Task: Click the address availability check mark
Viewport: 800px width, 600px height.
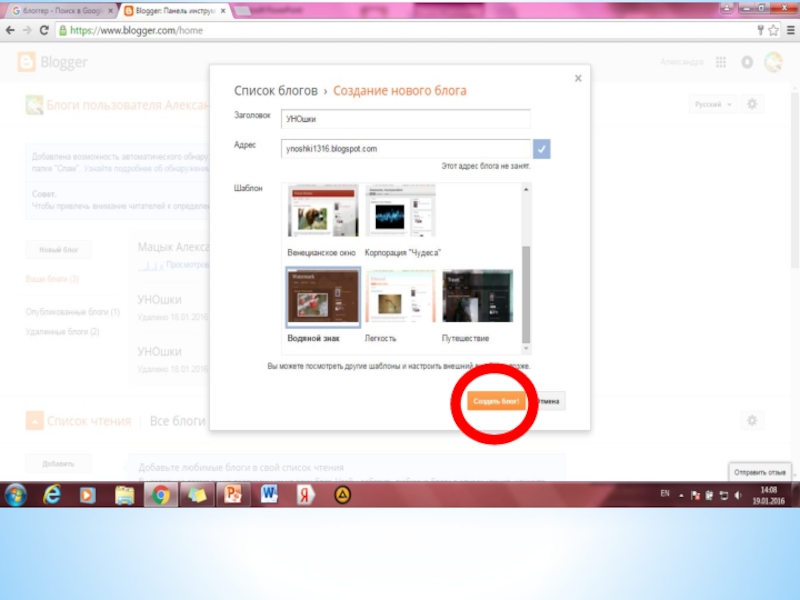Action: click(541, 149)
